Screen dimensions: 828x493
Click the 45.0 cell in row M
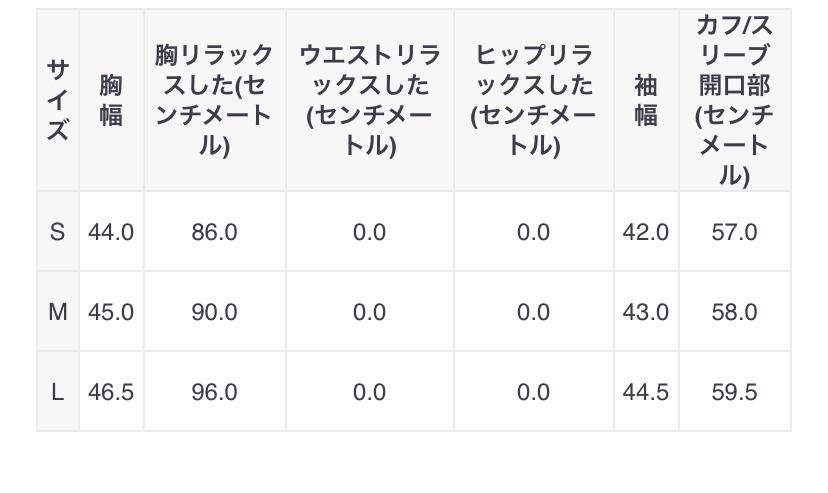[111, 312]
